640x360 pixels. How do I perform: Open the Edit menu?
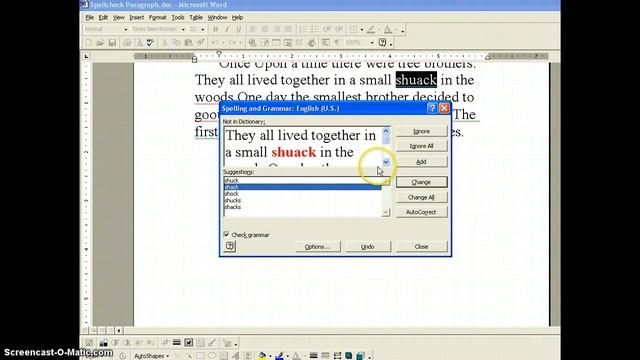(103, 18)
